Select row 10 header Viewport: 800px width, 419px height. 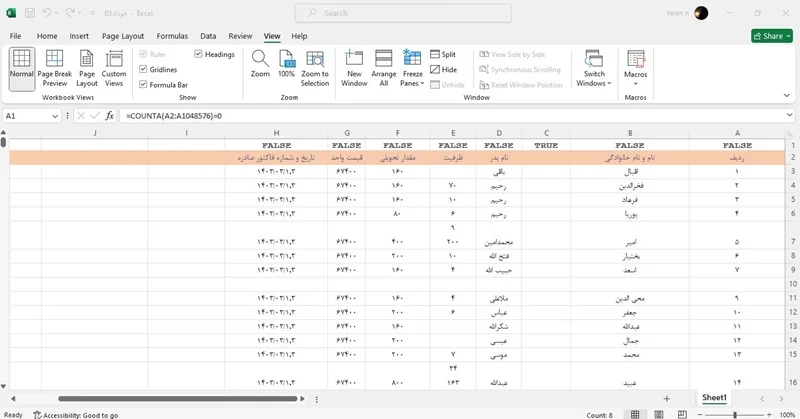click(792, 284)
